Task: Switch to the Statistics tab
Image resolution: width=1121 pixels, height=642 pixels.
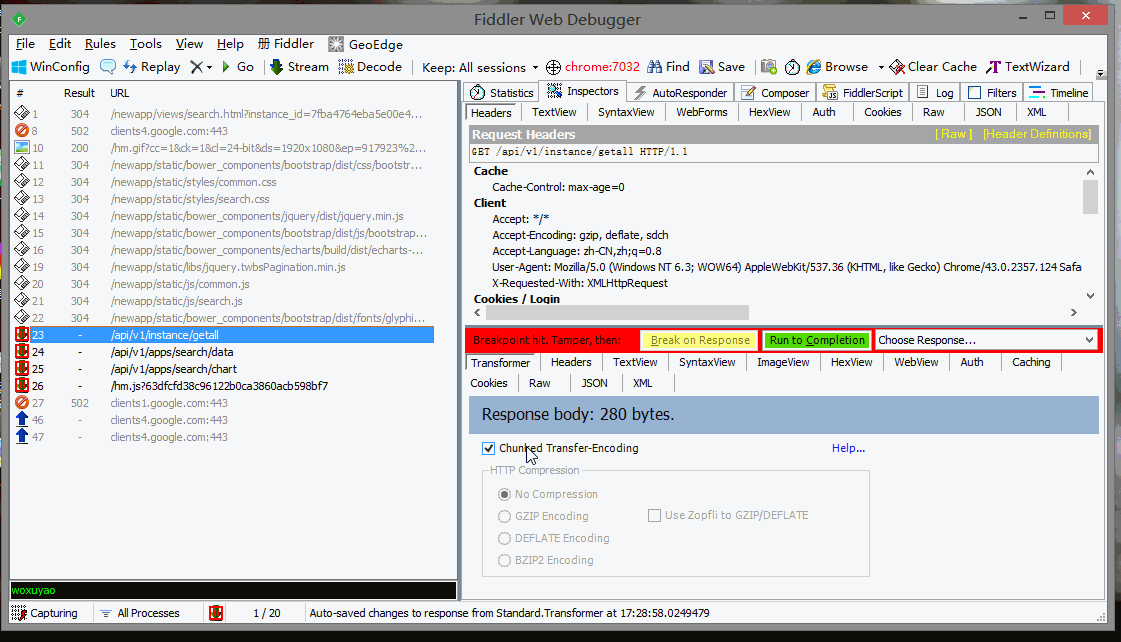Action: 502,93
